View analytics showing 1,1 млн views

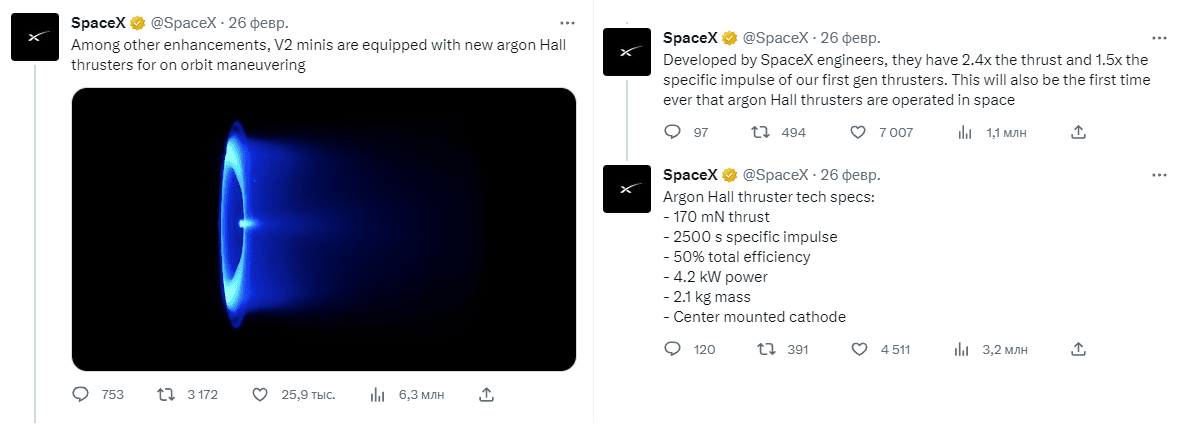pyautogui.click(x=966, y=132)
